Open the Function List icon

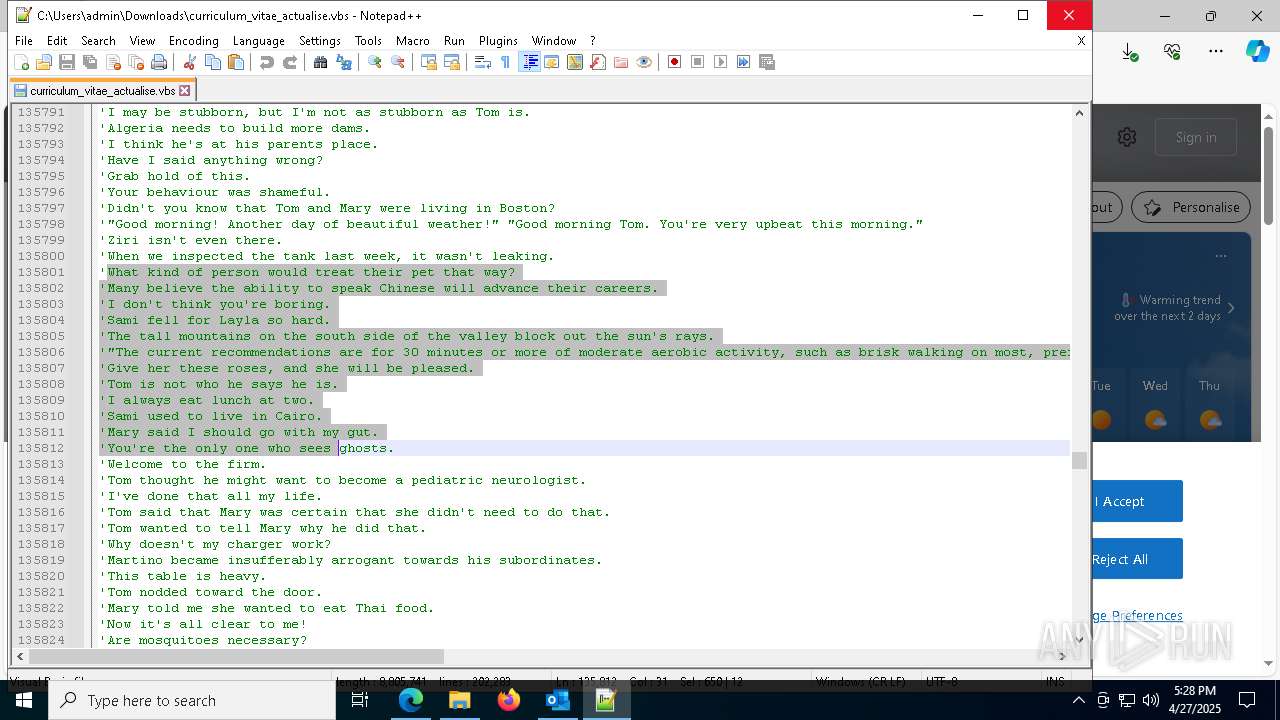598,62
